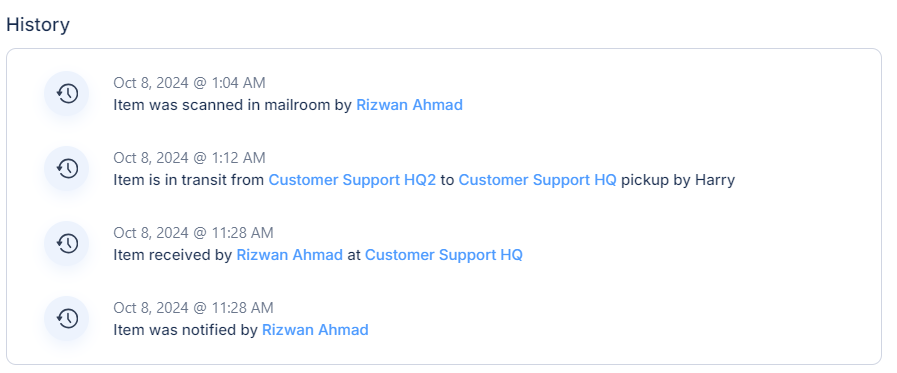Open the Customer Support HQ2 link
Viewport: 897px width, 373px height.
352,180
